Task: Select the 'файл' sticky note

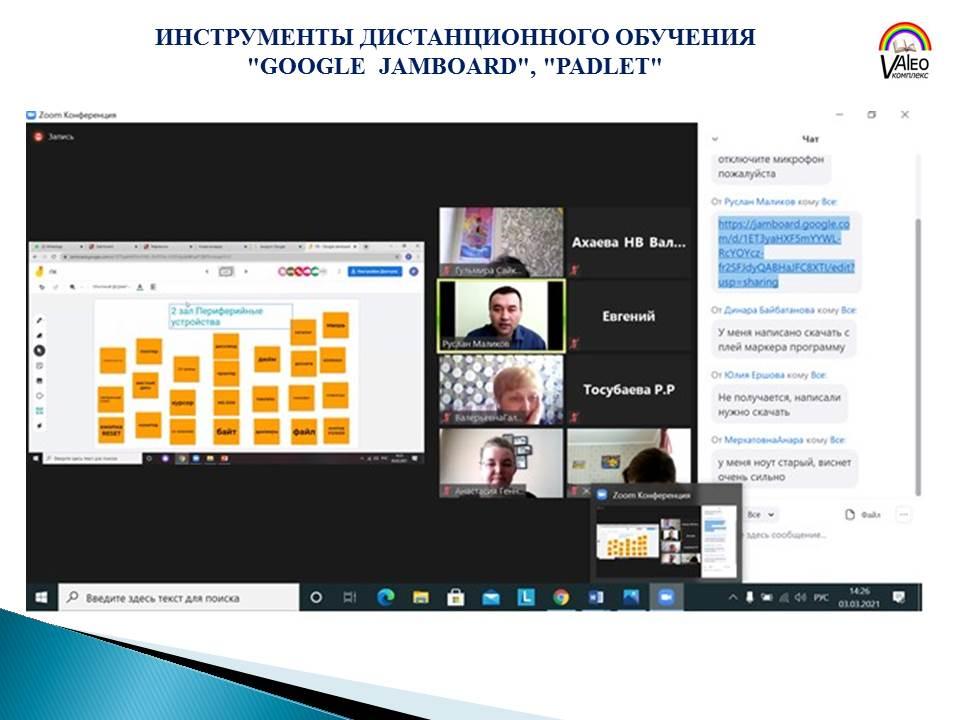Action: [x=304, y=431]
